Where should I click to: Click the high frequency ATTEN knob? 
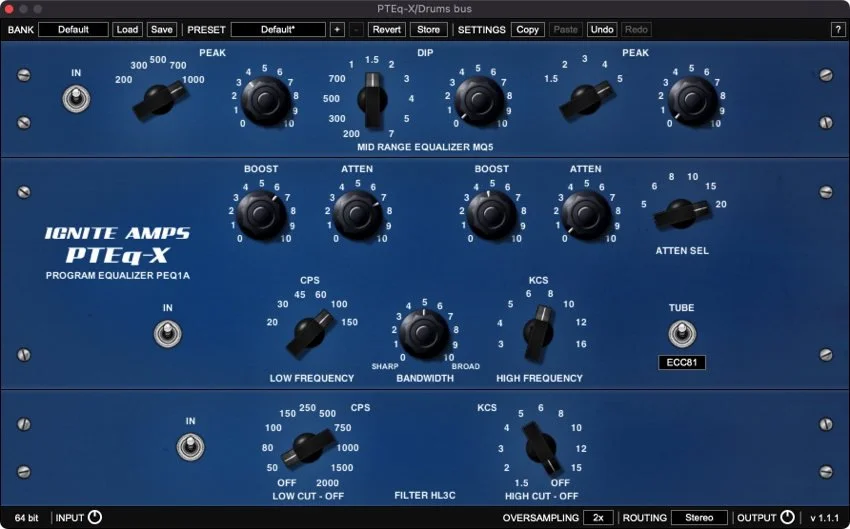pos(586,215)
